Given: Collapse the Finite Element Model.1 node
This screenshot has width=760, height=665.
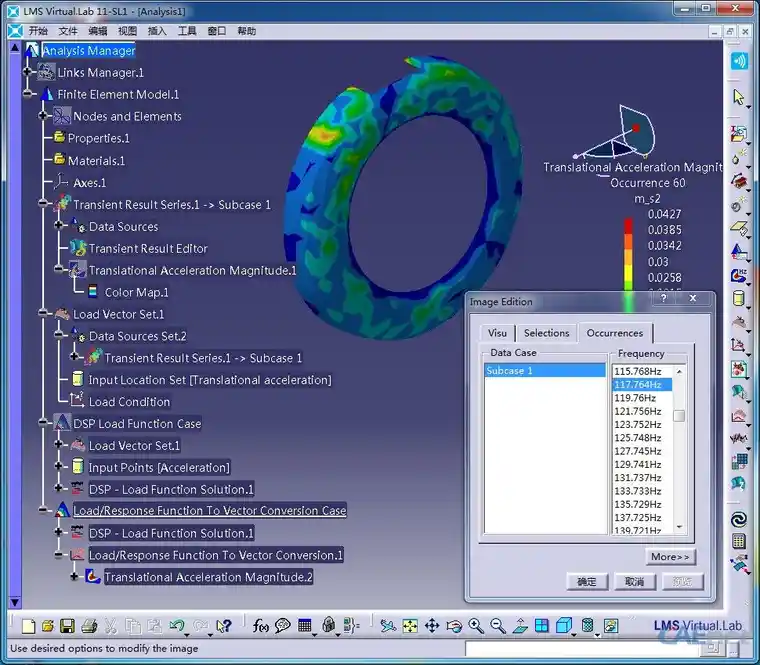Looking at the screenshot, I should pyautogui.click(x=28, y=94).
